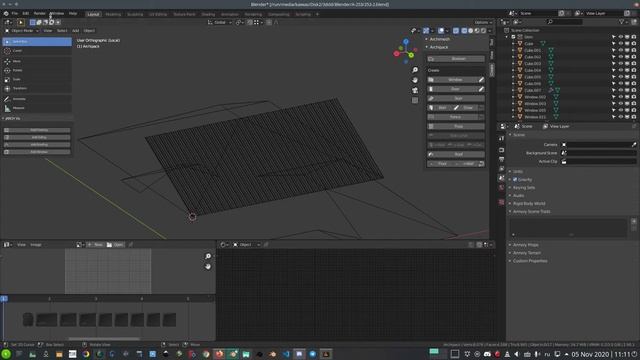Open Scene properties tab icon
The image size is (640, 360).
(501, 178)
